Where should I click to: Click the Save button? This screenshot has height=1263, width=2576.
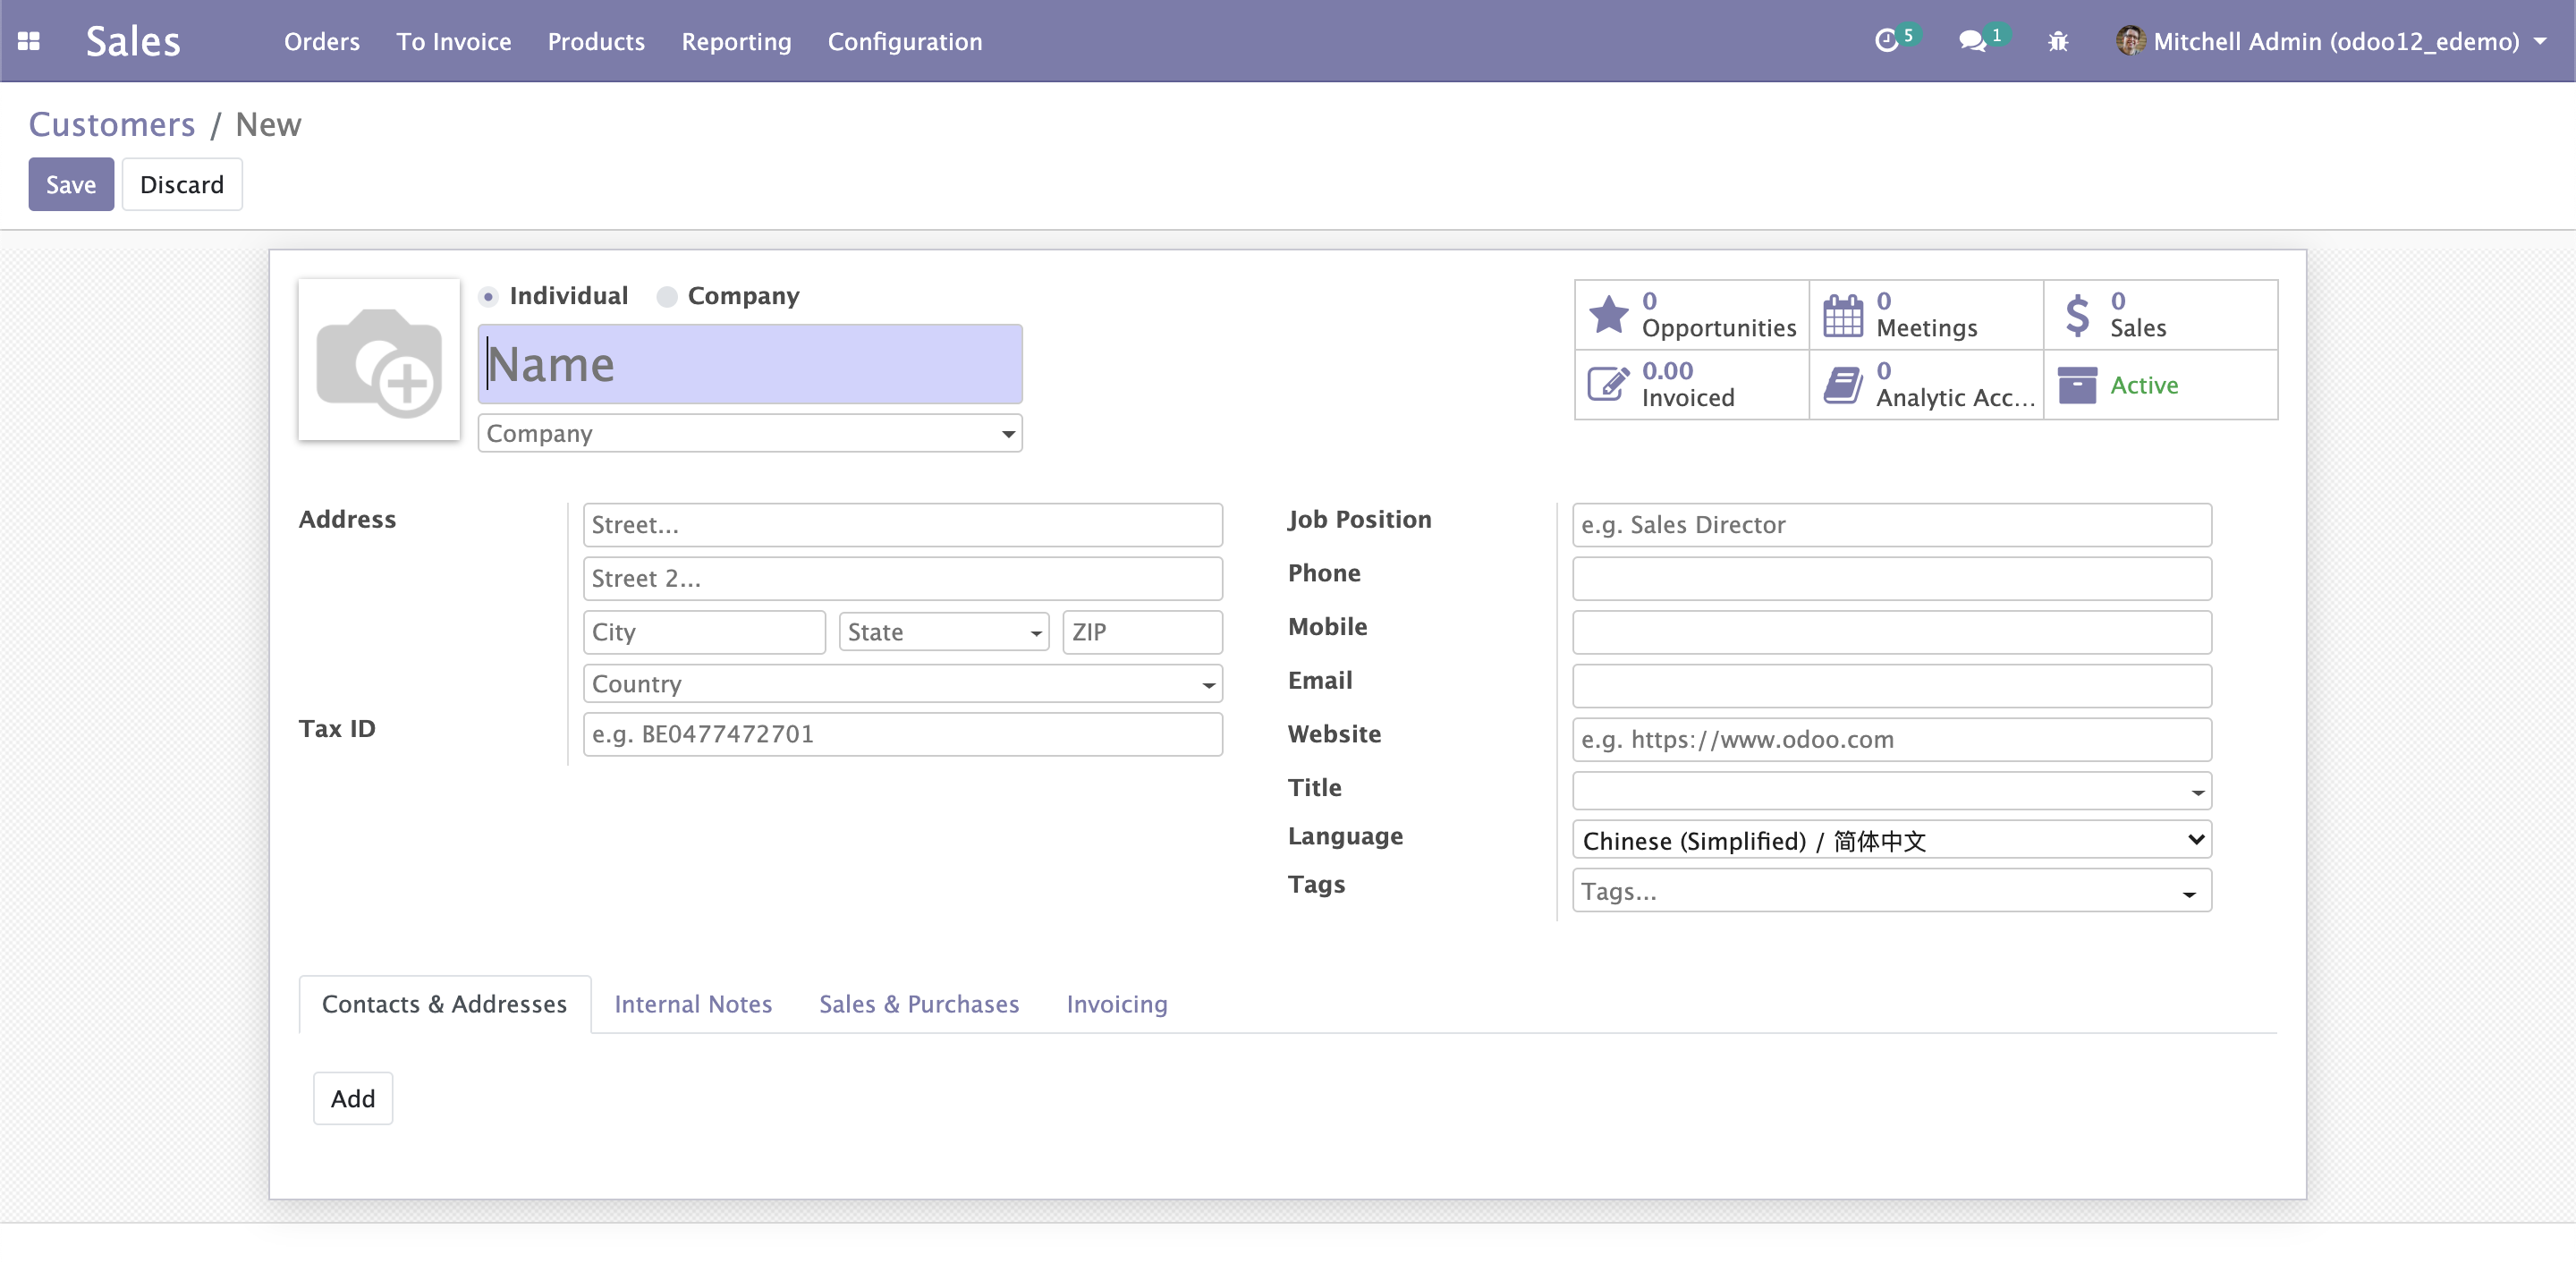pyautogui.click(x=69, y=184)
